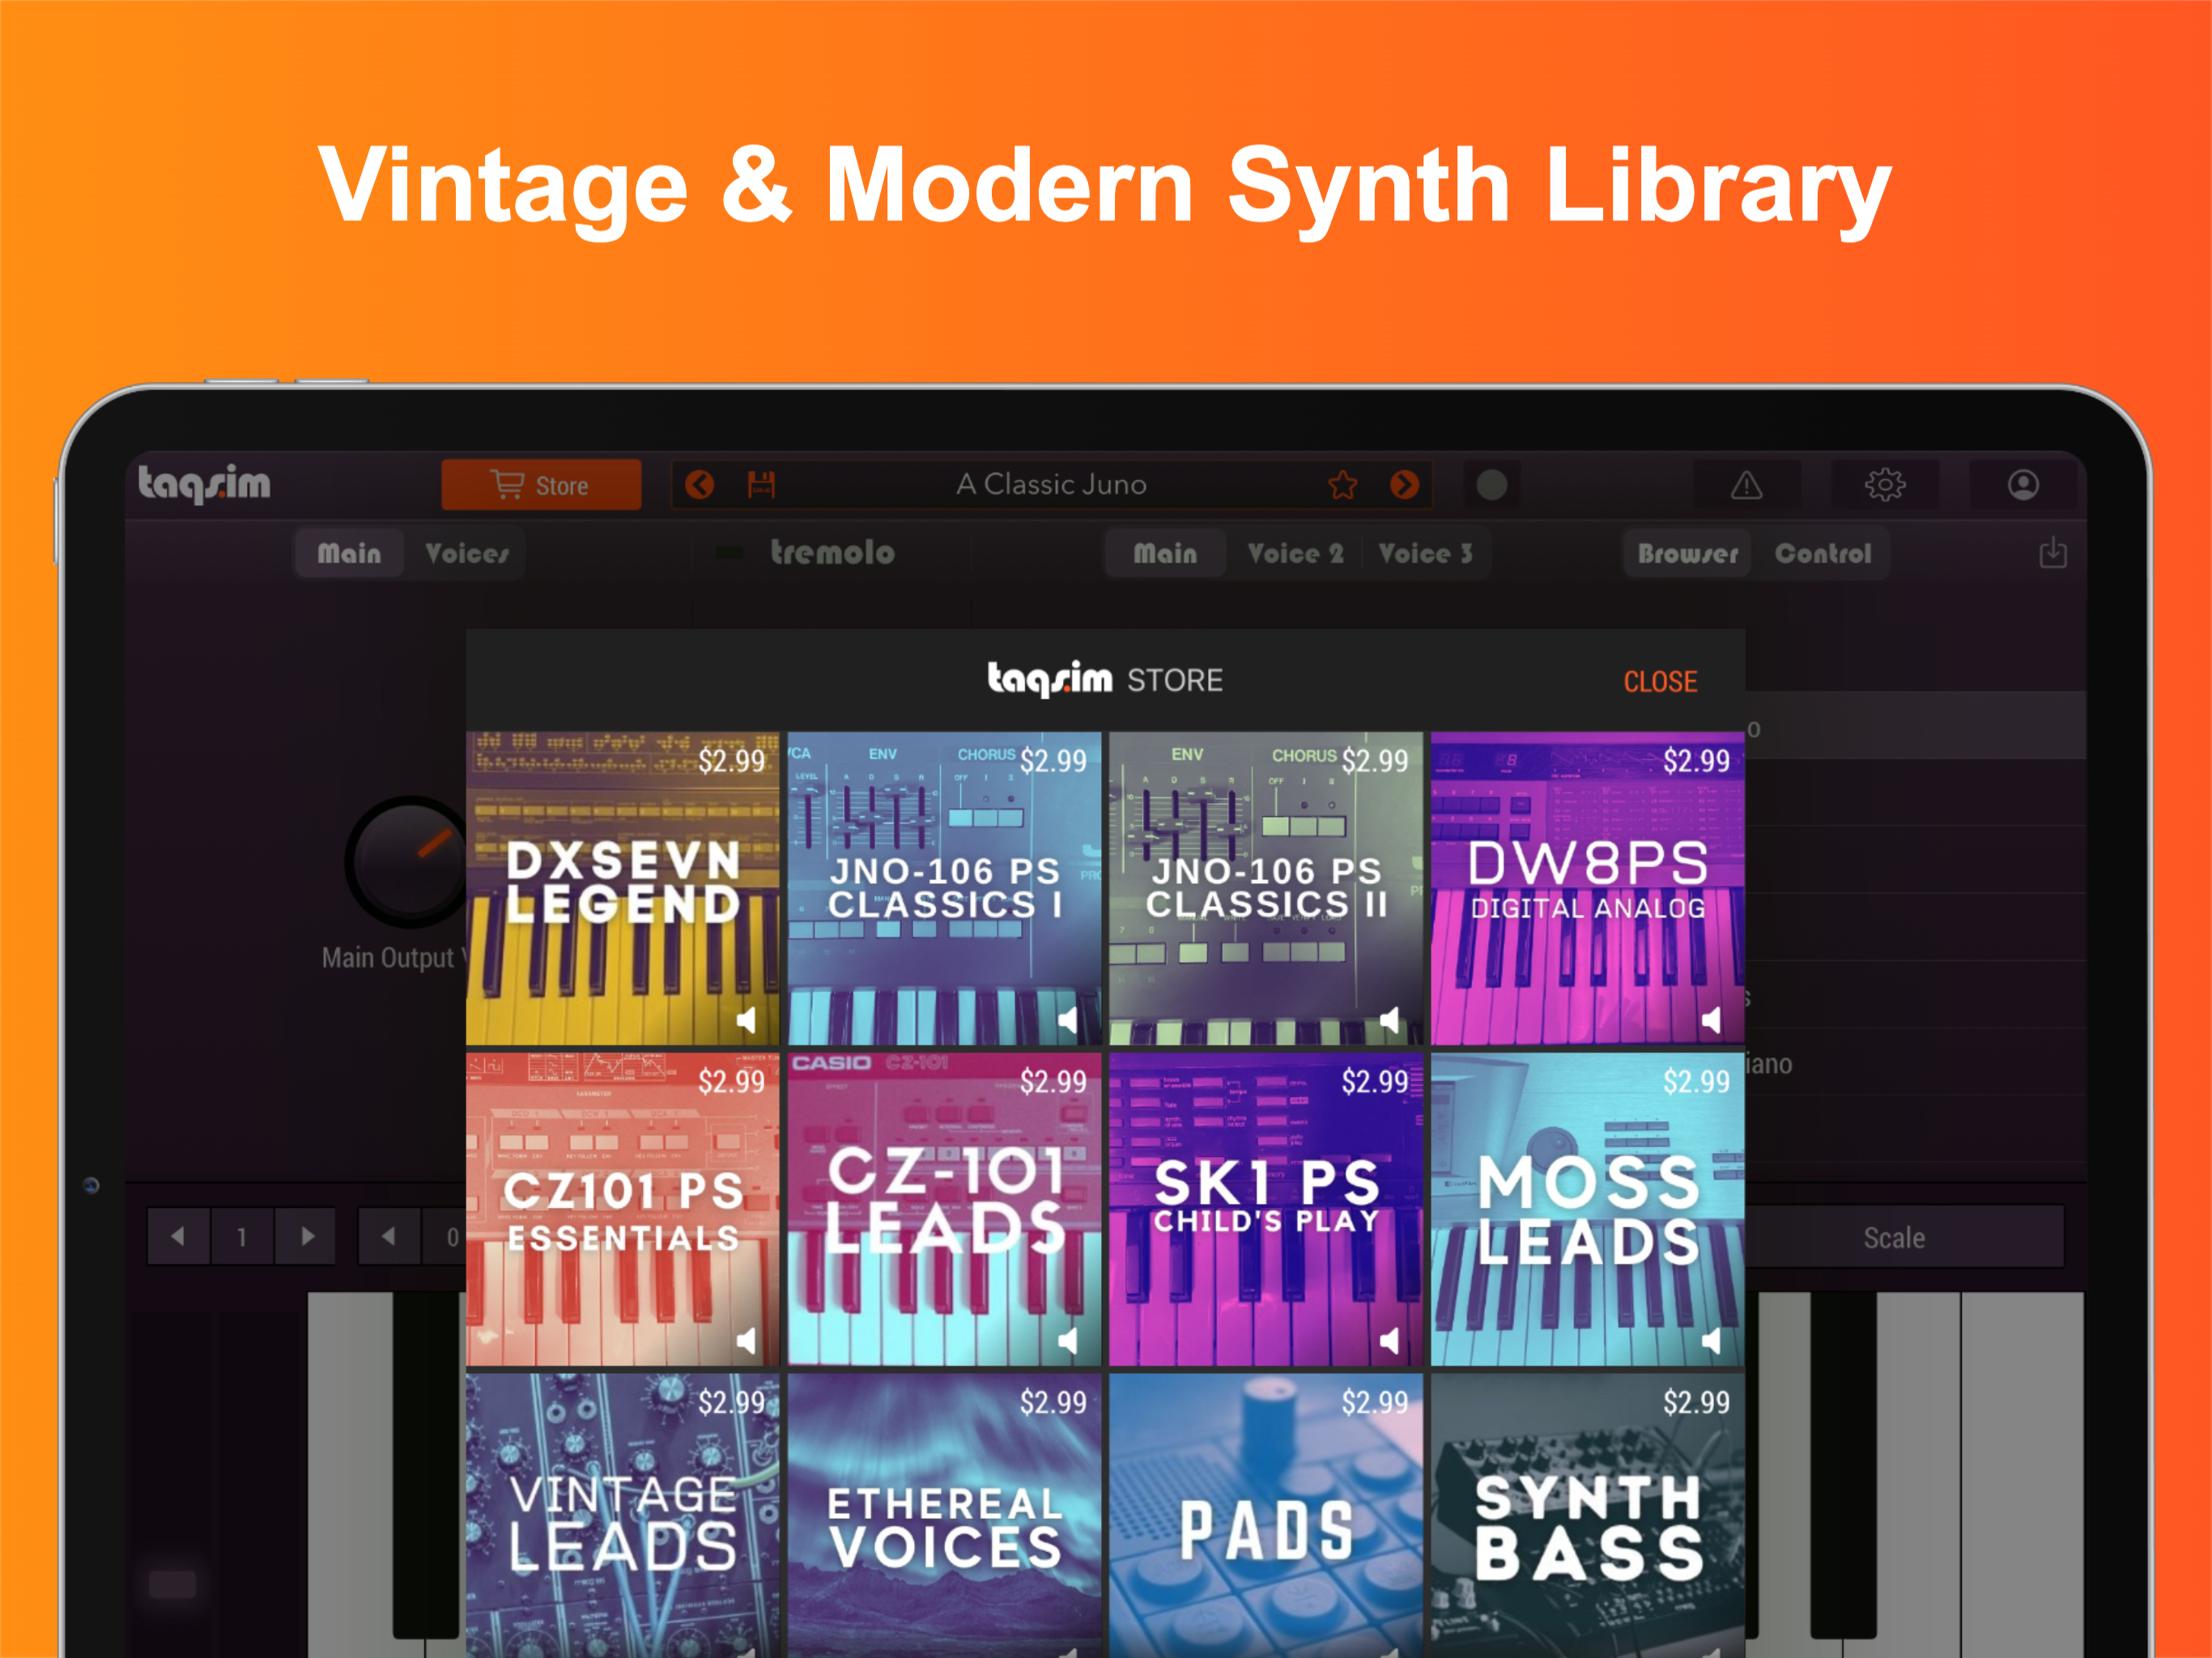Image resolution: width=2212 pixels, height=1658 pixels.
Task: Select the left Main tab
Action: [x=349, y=553]
